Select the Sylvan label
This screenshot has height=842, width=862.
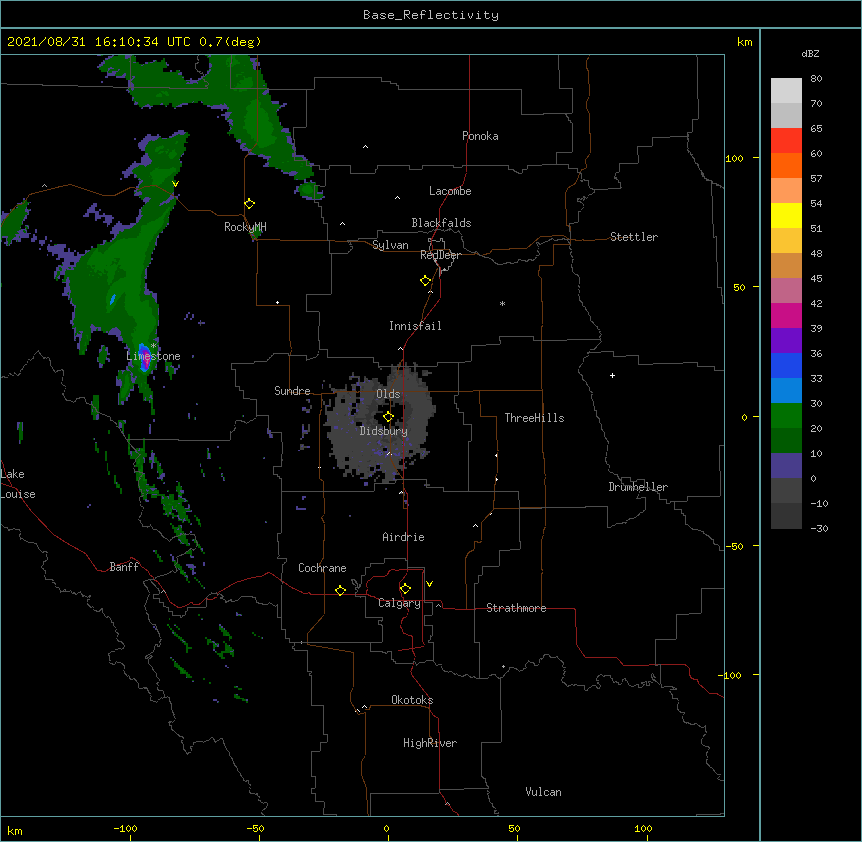click(x=390, y=245)
